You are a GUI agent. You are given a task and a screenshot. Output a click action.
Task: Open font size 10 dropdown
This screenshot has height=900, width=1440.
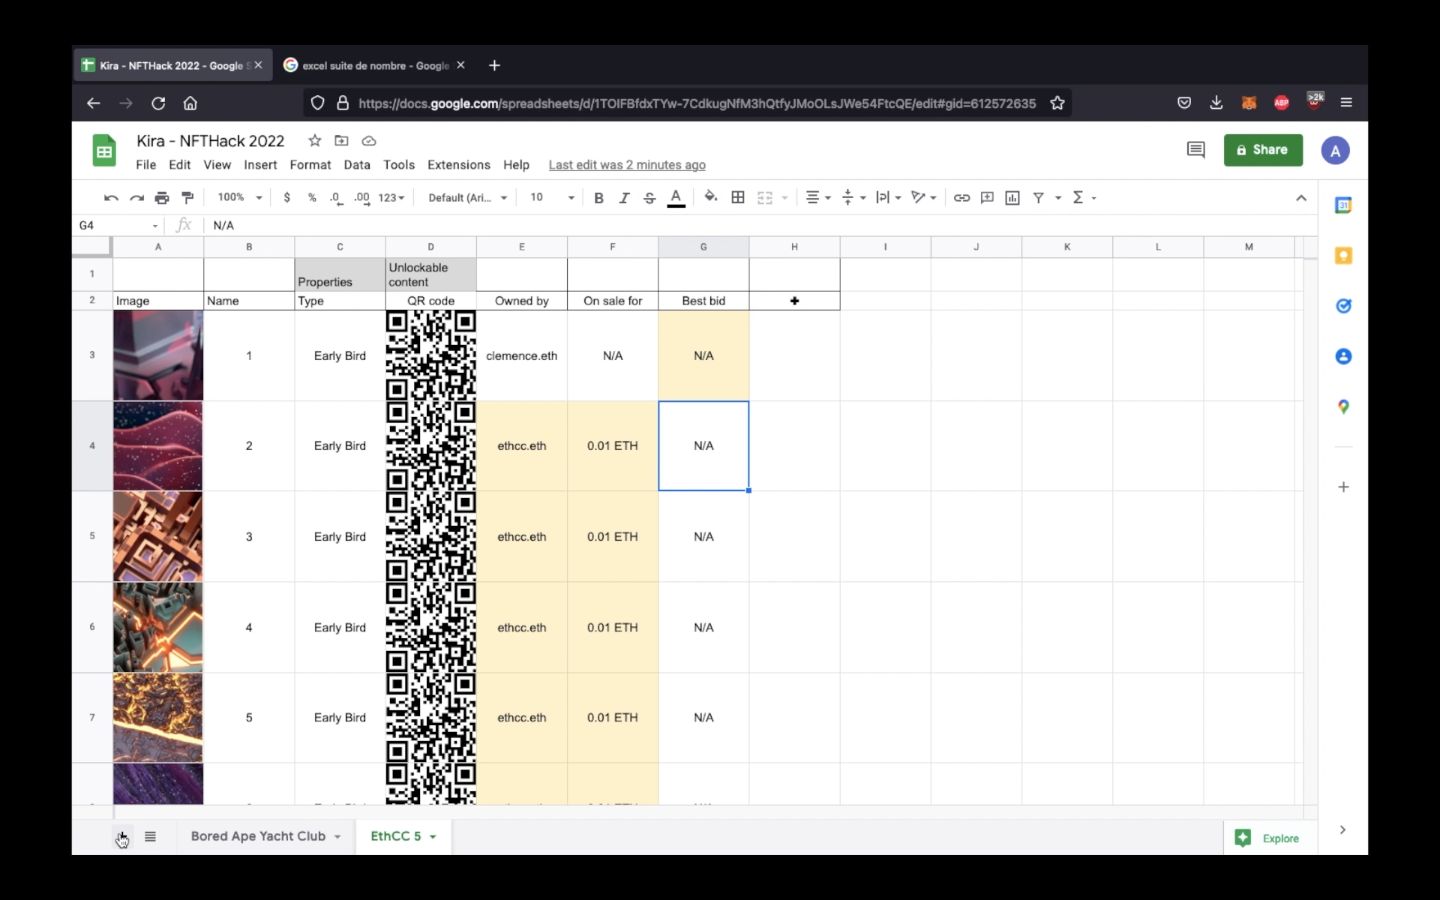point(552,198)
